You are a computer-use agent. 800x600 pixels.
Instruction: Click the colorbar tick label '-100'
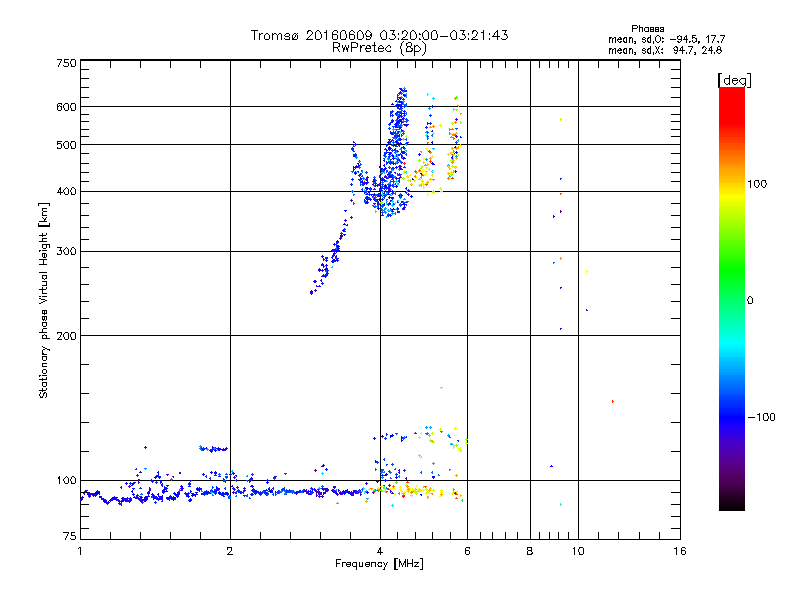[x=761, y=417]
